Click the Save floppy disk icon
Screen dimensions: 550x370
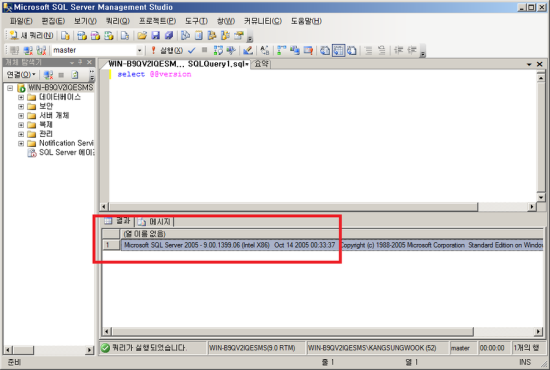coord(155,35)
